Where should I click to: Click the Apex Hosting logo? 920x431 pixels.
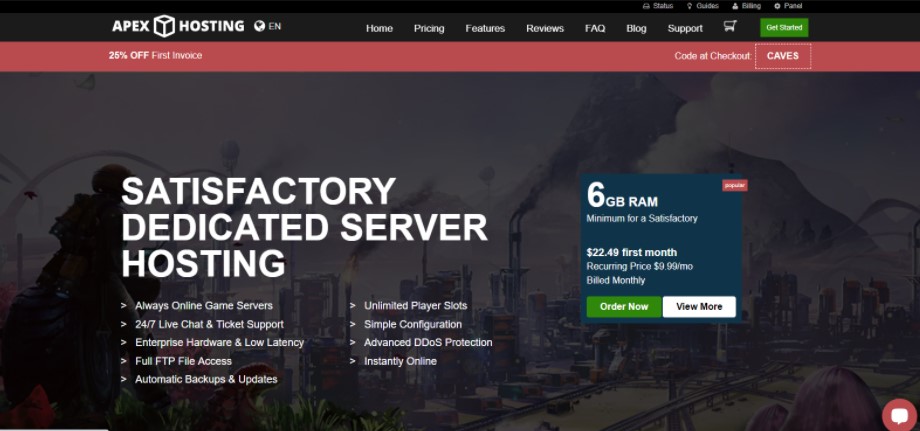click(x=178, y=26)
